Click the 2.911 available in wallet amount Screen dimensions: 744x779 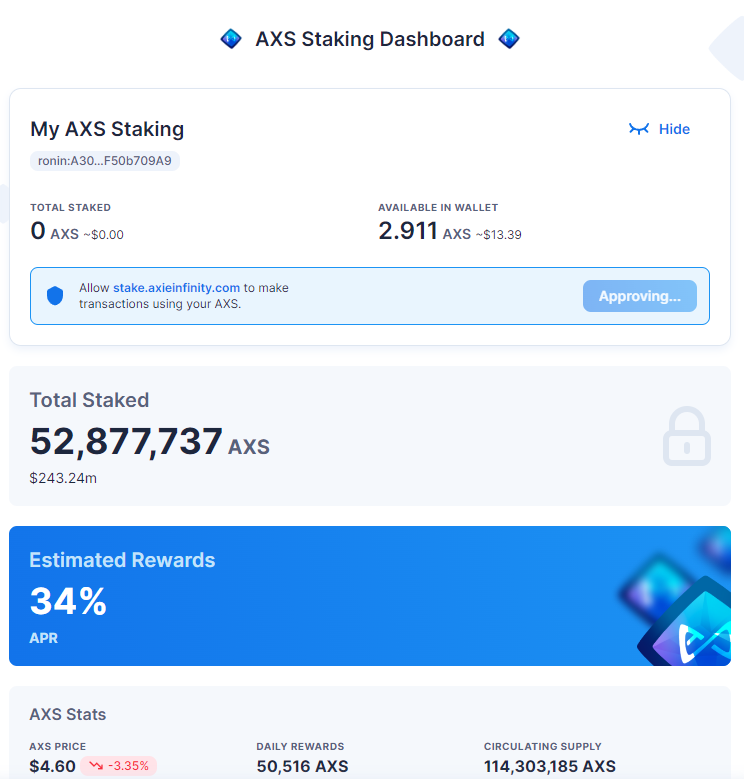(x=408, y=231)
